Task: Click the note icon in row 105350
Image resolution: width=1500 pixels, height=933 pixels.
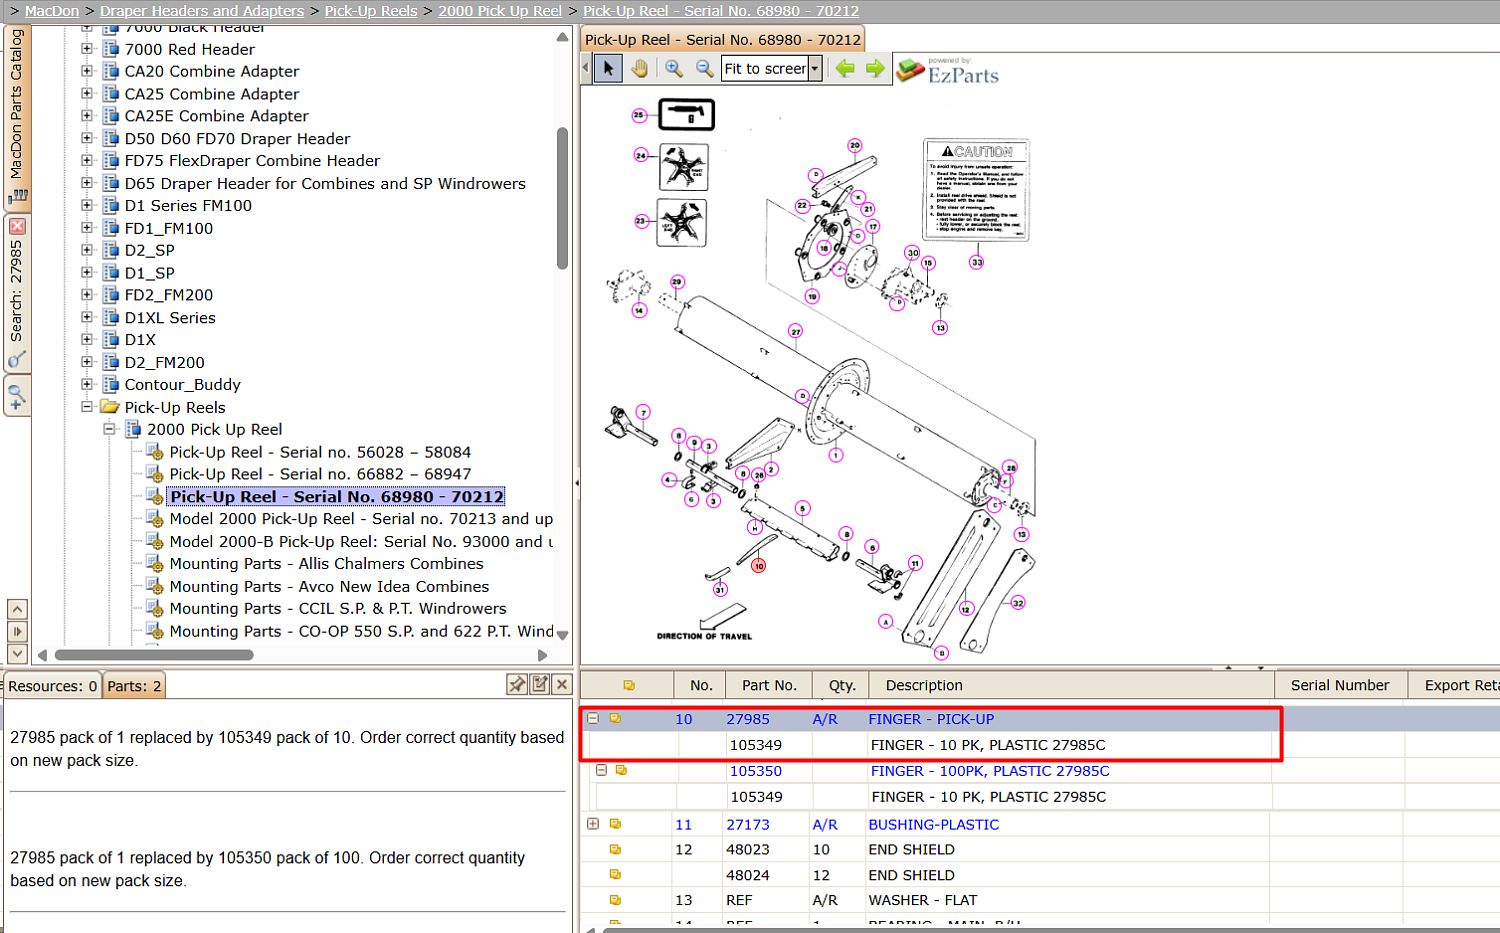Action: click(621, 770)
